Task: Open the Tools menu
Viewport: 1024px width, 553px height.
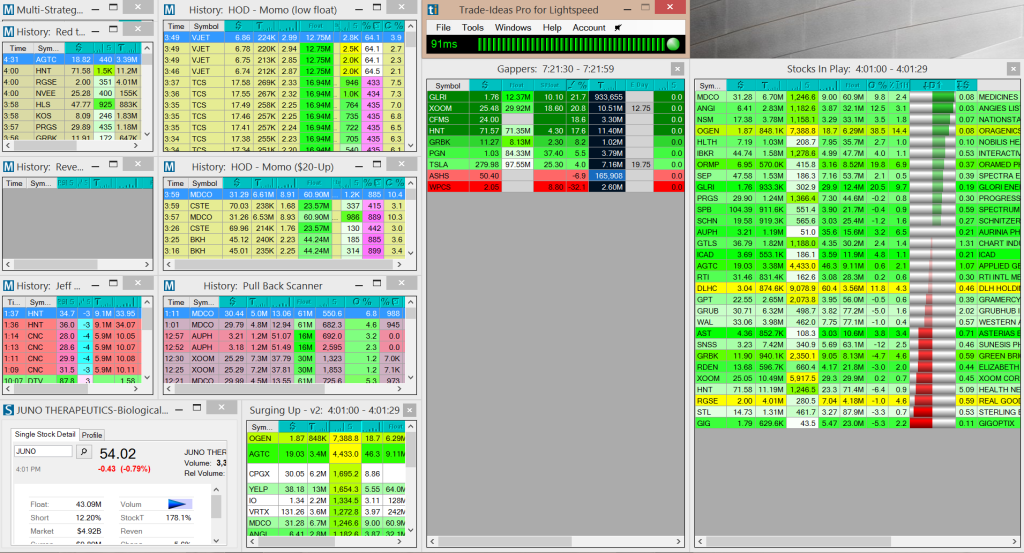Action: tap(473, 27)
